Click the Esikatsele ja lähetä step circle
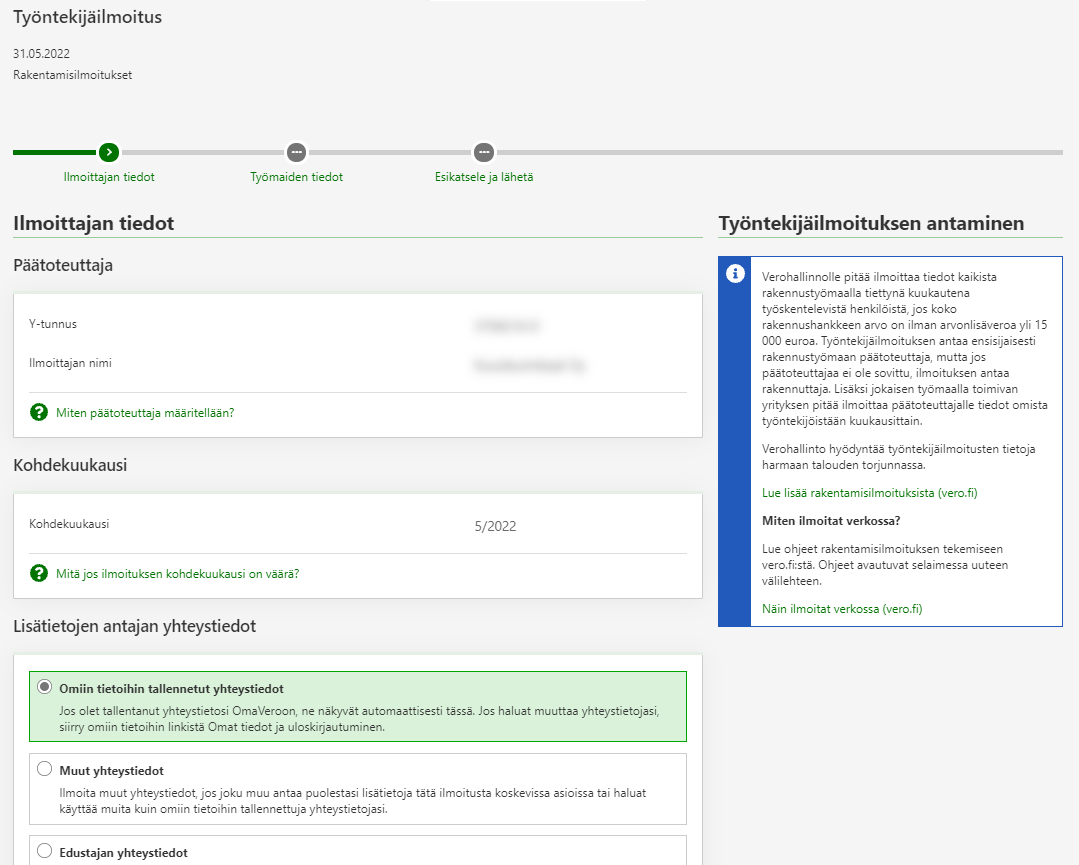1079x865 pixels. coord(484,152)
